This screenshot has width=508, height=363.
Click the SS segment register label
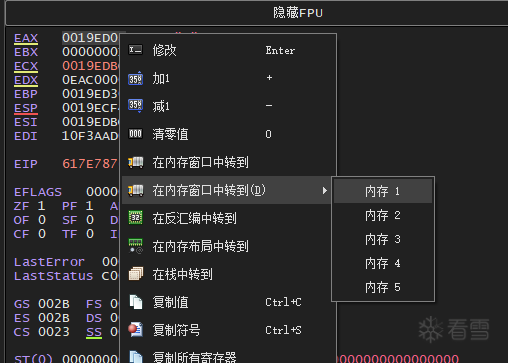[94, 332]
